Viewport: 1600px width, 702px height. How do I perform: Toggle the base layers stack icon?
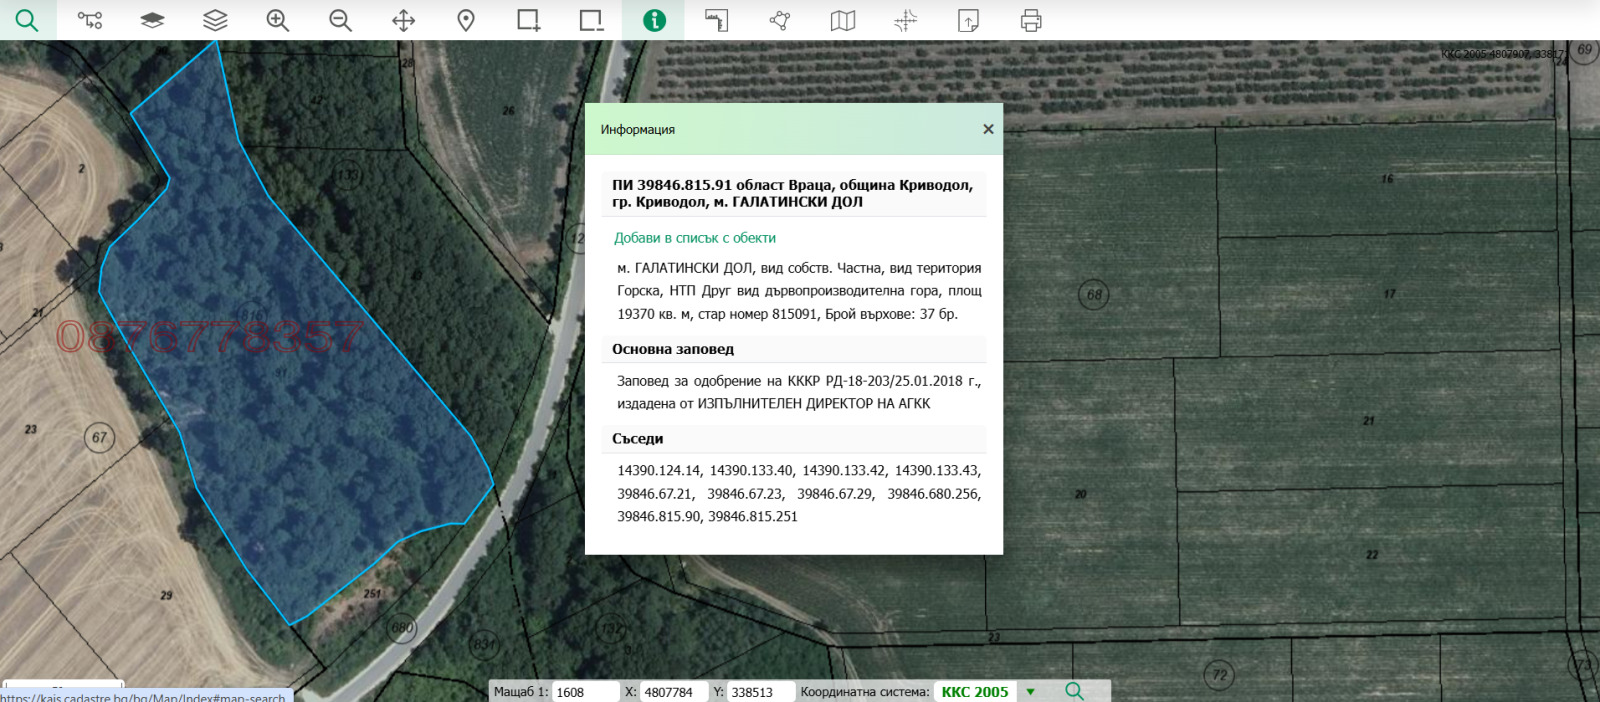[x=152, y=20]
